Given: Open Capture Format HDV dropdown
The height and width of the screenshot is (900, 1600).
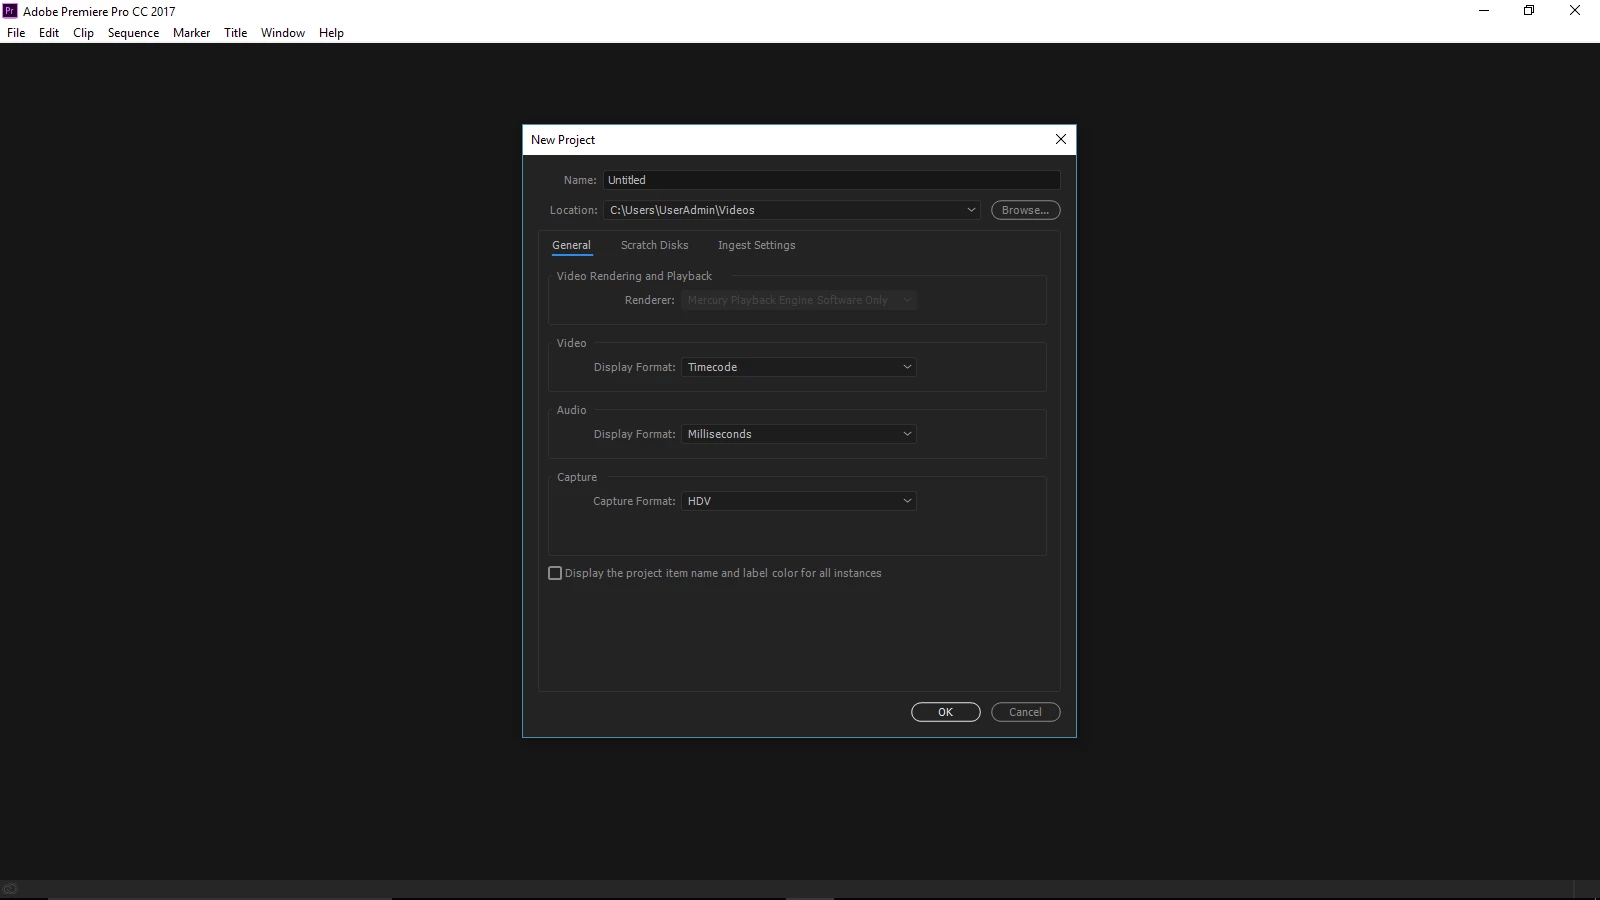Looking at the screenshot, I should (x=799, y=501).
